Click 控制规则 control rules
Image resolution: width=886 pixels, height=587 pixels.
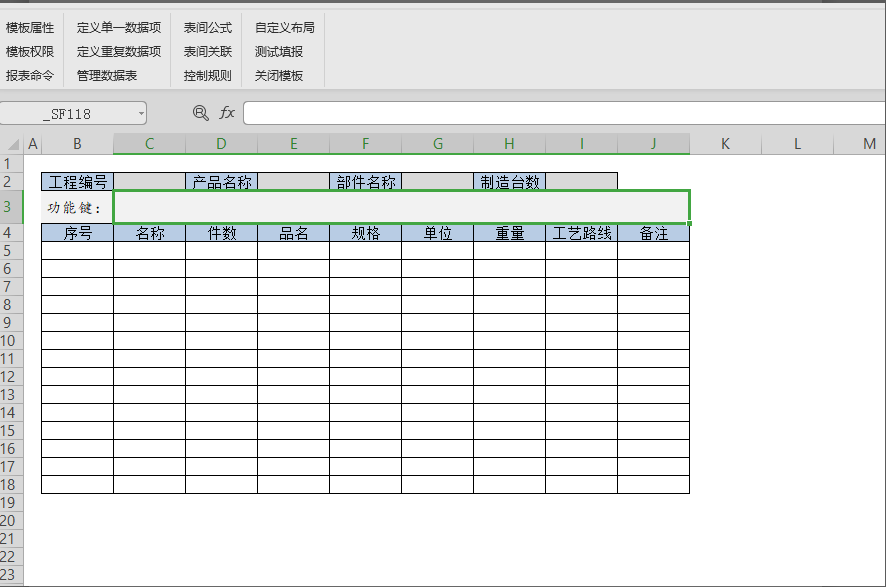207,76
